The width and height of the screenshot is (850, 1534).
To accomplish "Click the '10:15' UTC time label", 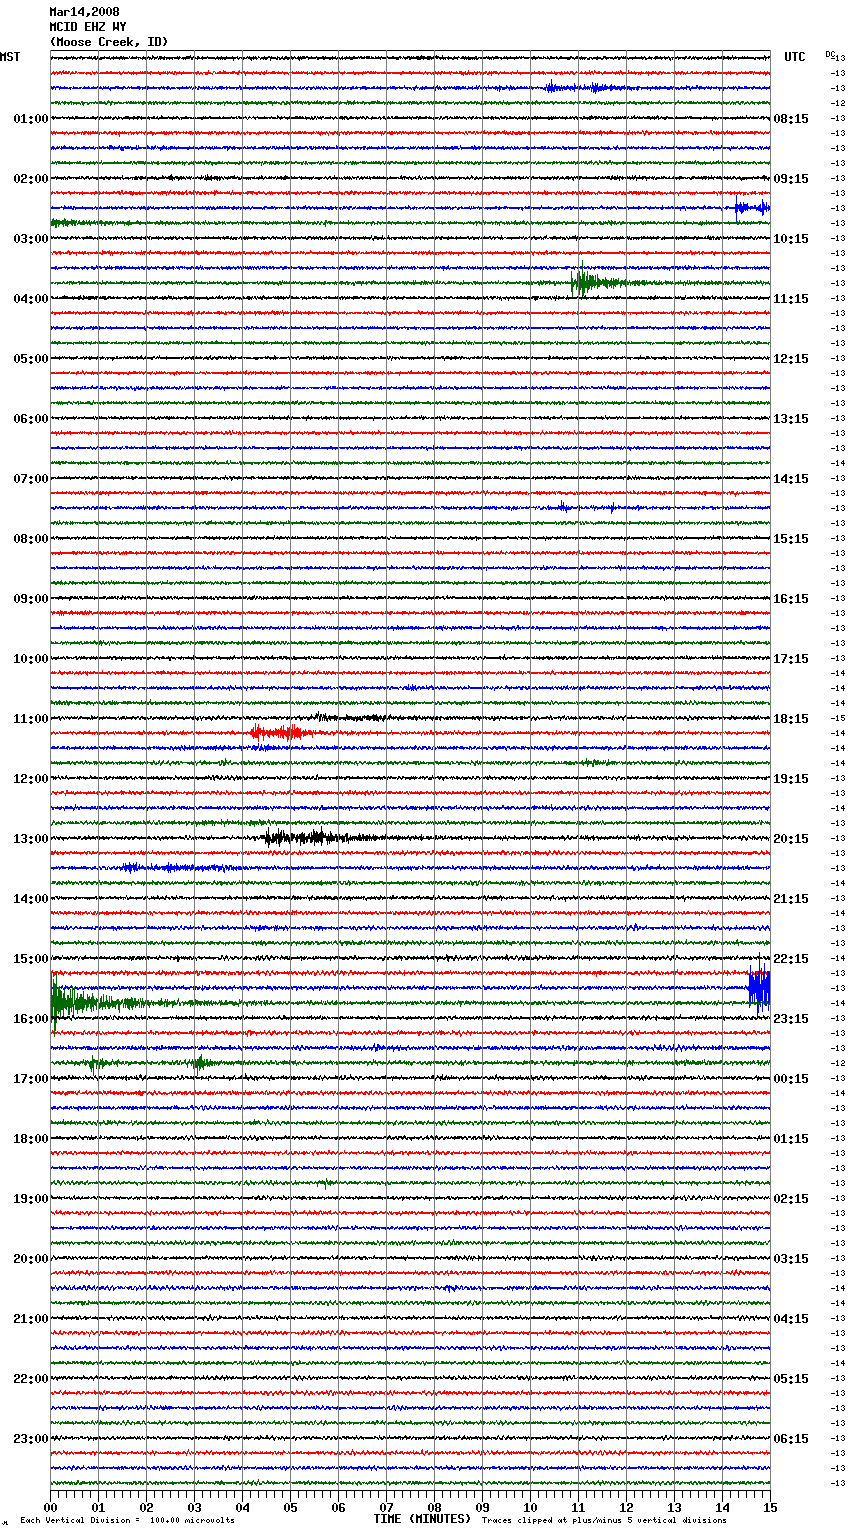I will (x=791, y=239).
